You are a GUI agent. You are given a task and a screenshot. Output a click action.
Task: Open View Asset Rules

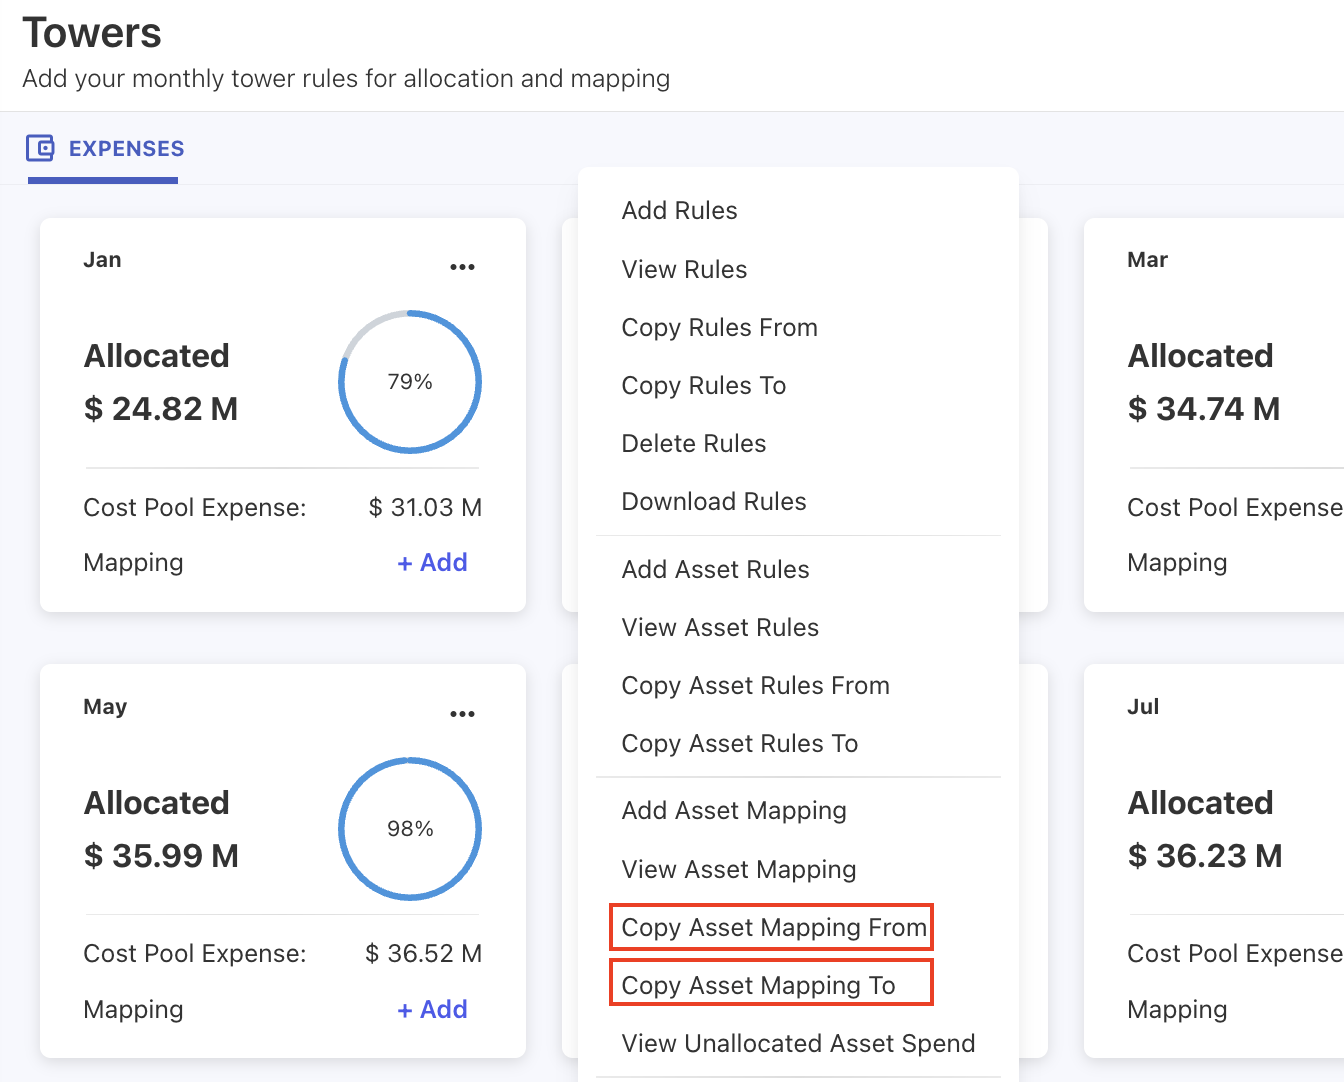(x=720, y=627)
